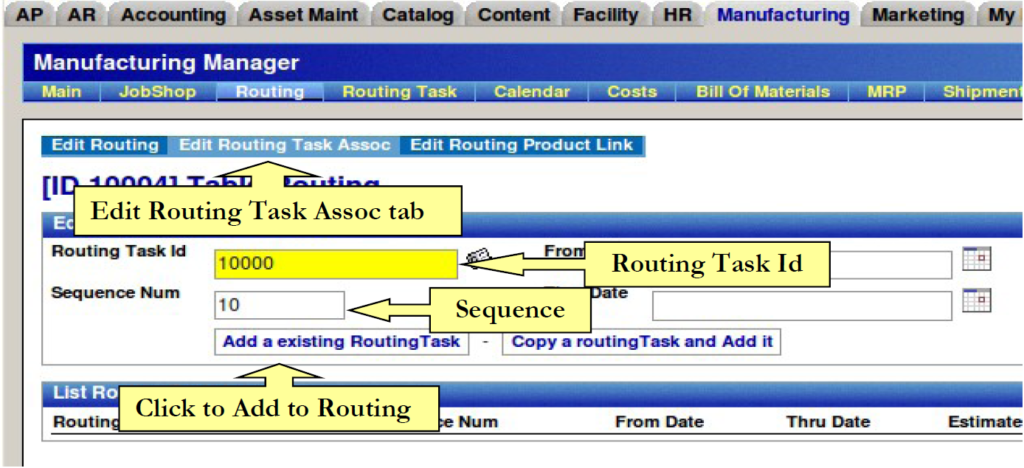Select Edit Routing Task Assoc tab

284,145
